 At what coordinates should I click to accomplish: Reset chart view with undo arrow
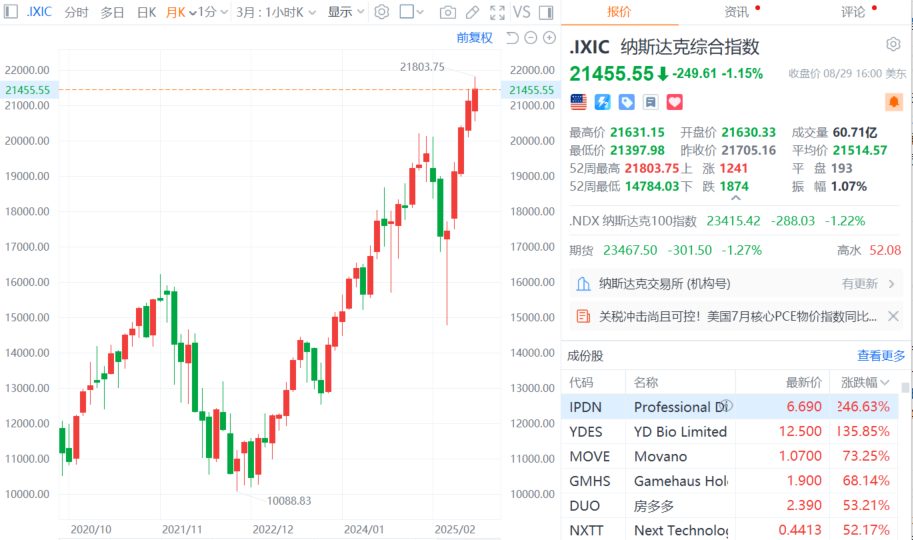(512, 38)
